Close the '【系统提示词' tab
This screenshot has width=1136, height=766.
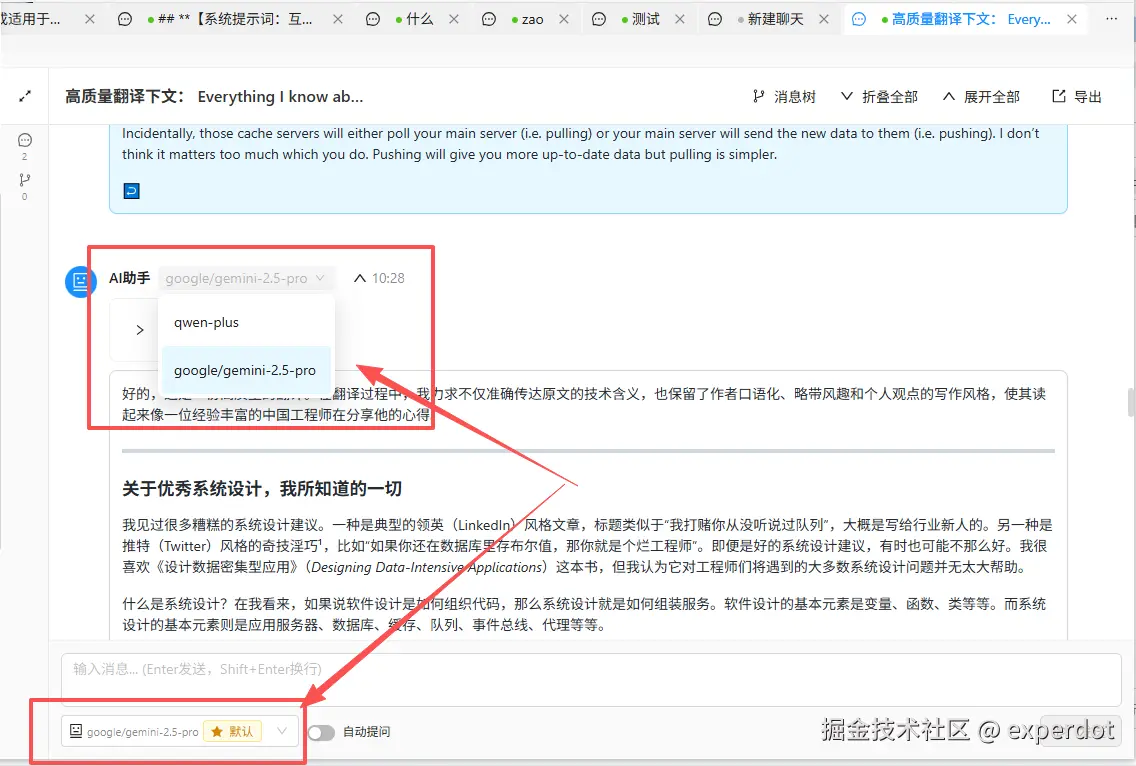338,19
